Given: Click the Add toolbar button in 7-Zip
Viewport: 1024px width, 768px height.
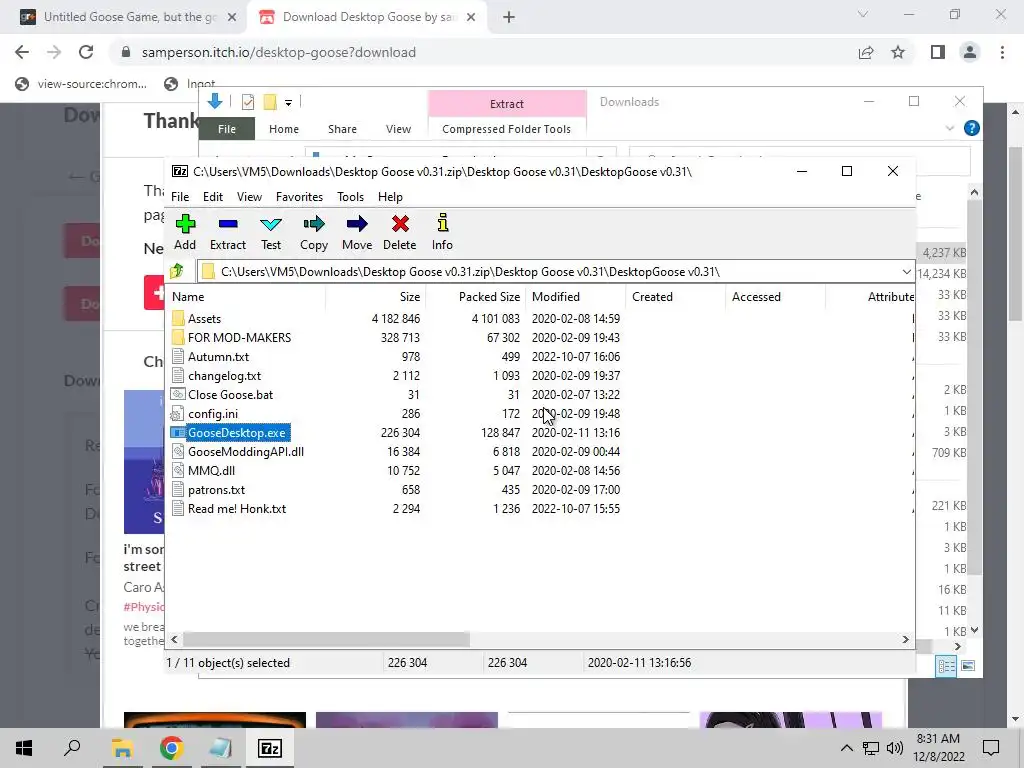Looking at the screenshot, I should tap(185, 232).
